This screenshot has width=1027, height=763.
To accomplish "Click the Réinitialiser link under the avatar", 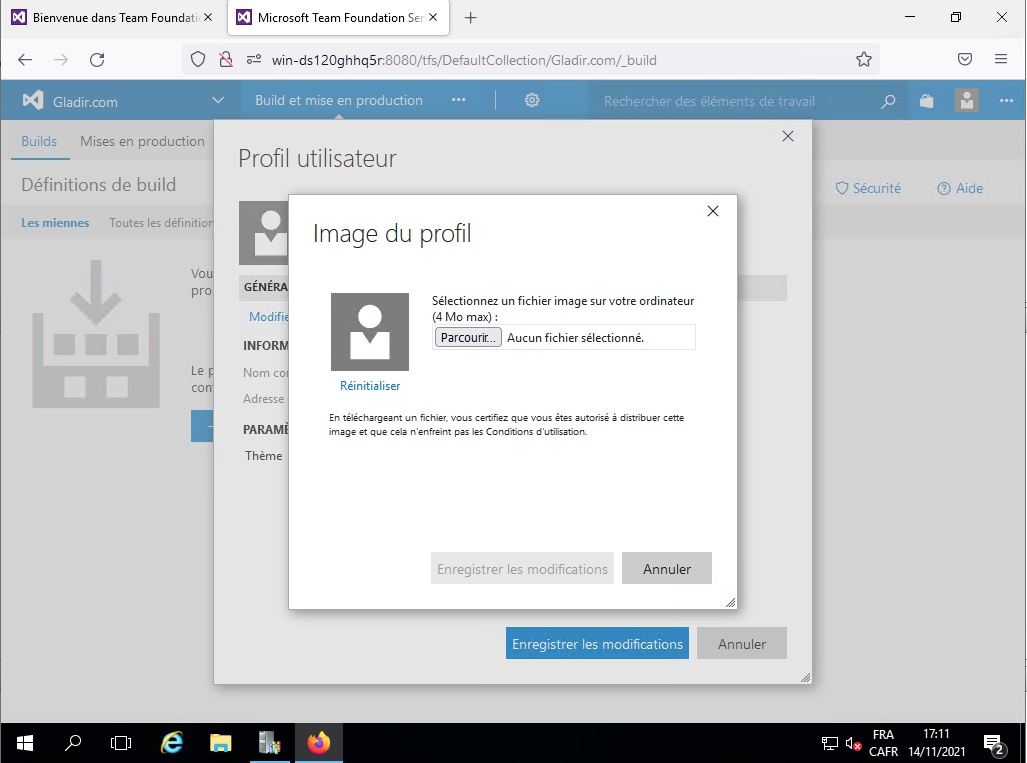I will [x=370, y=386].
